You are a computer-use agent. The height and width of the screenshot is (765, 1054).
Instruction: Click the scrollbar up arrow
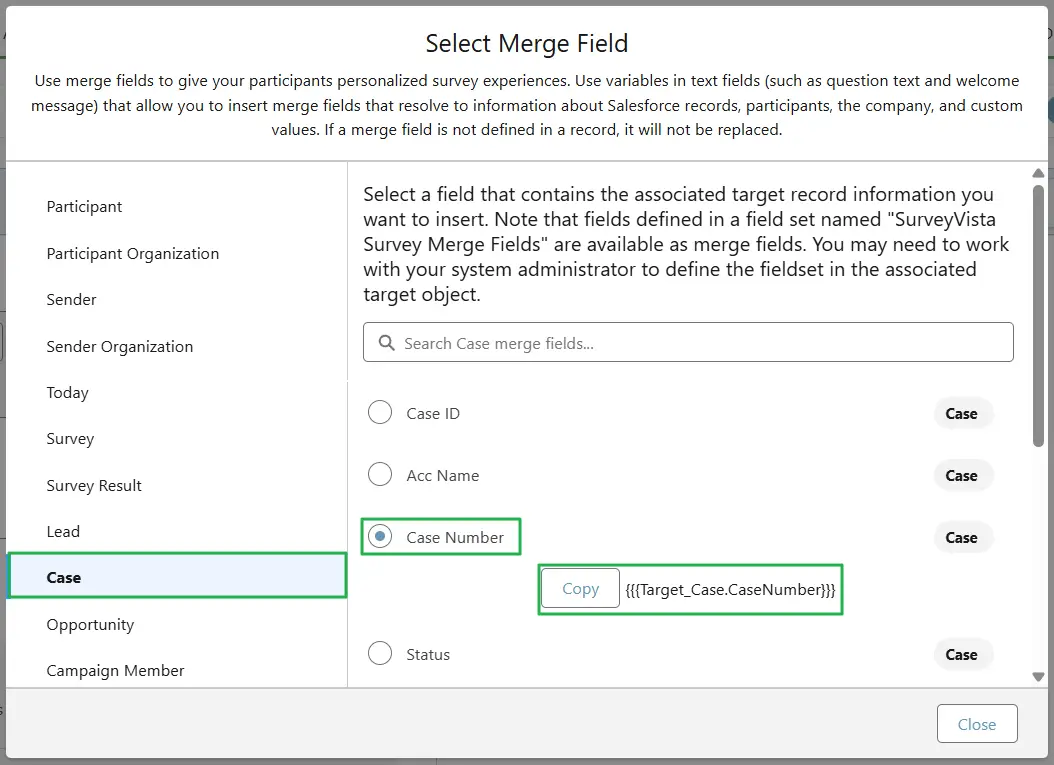pyautogui.click(x=1040, y=172)
